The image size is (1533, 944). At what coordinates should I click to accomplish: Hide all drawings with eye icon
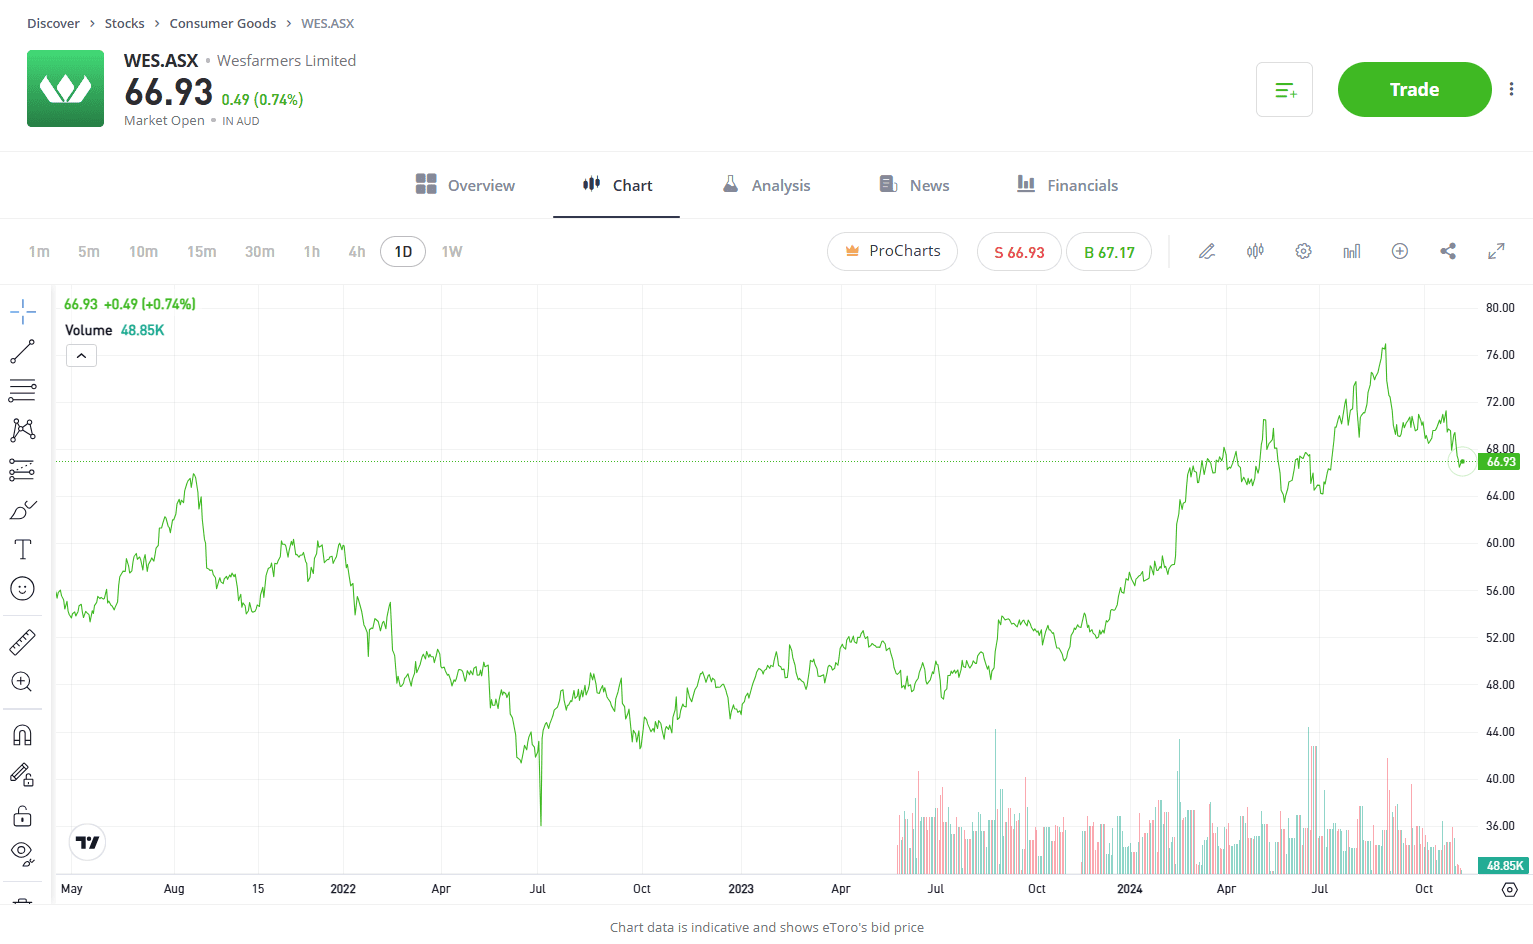22,853
